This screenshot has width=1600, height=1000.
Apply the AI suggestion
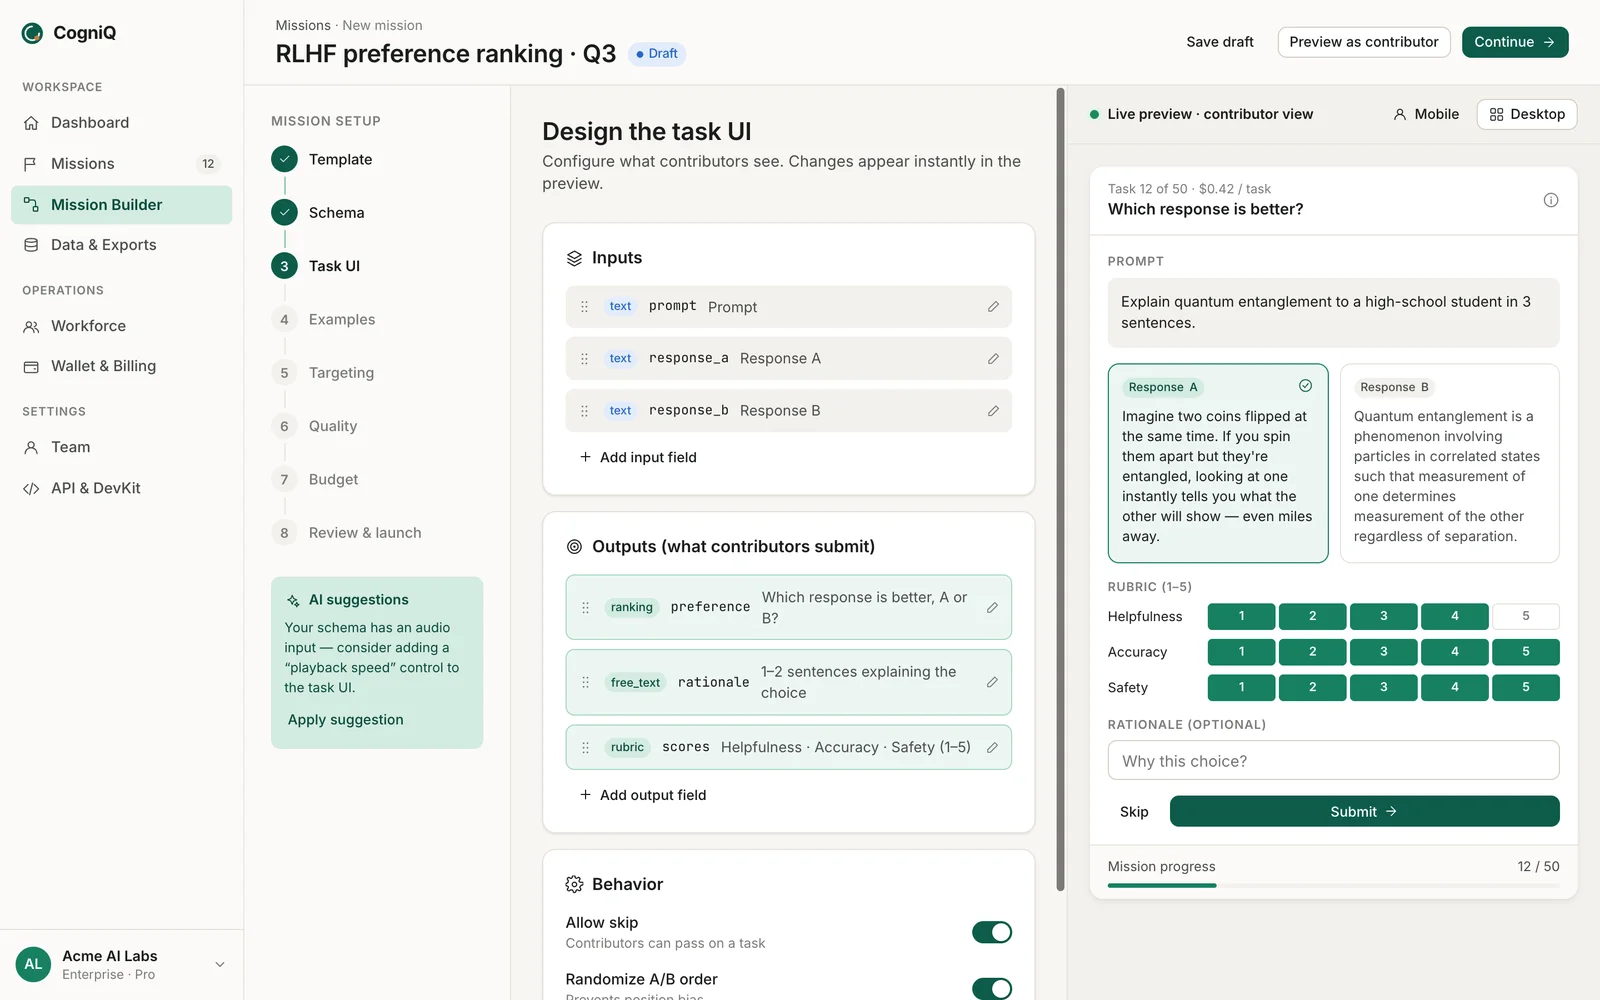(x=346, y=720)
